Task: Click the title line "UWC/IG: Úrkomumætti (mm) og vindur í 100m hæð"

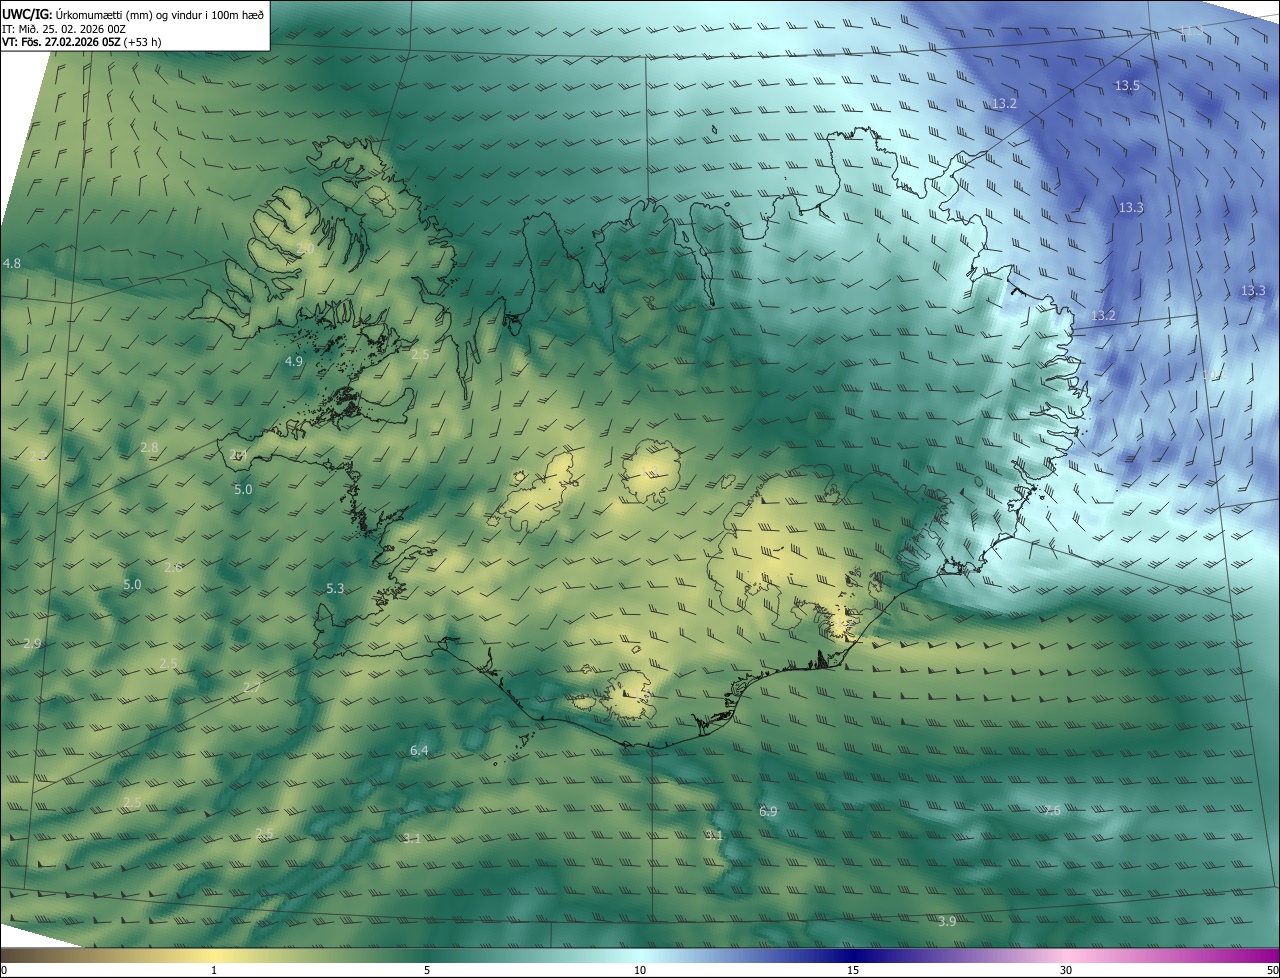Action: [133, 14]
